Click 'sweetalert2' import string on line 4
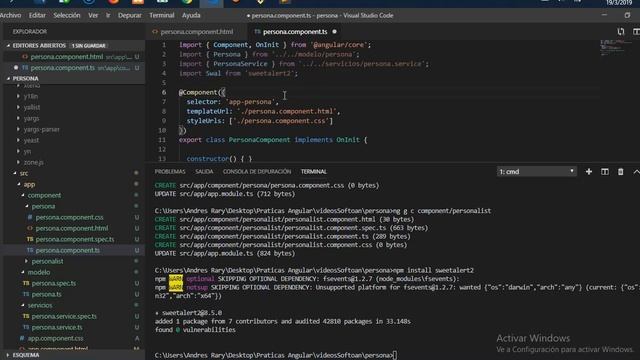This screenshot has height=360, width=640. coord(271,73)
